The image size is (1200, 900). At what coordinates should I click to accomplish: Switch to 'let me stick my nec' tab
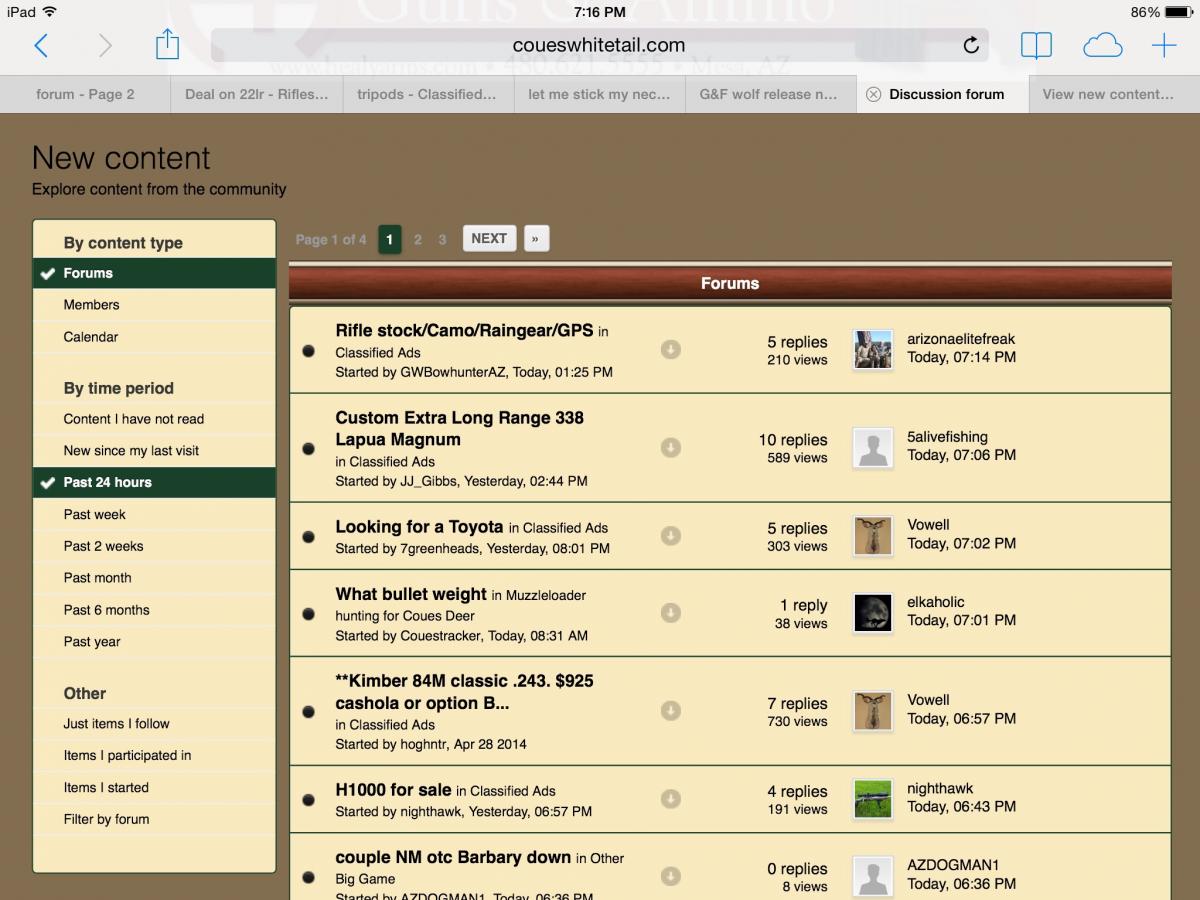[600, 94]
